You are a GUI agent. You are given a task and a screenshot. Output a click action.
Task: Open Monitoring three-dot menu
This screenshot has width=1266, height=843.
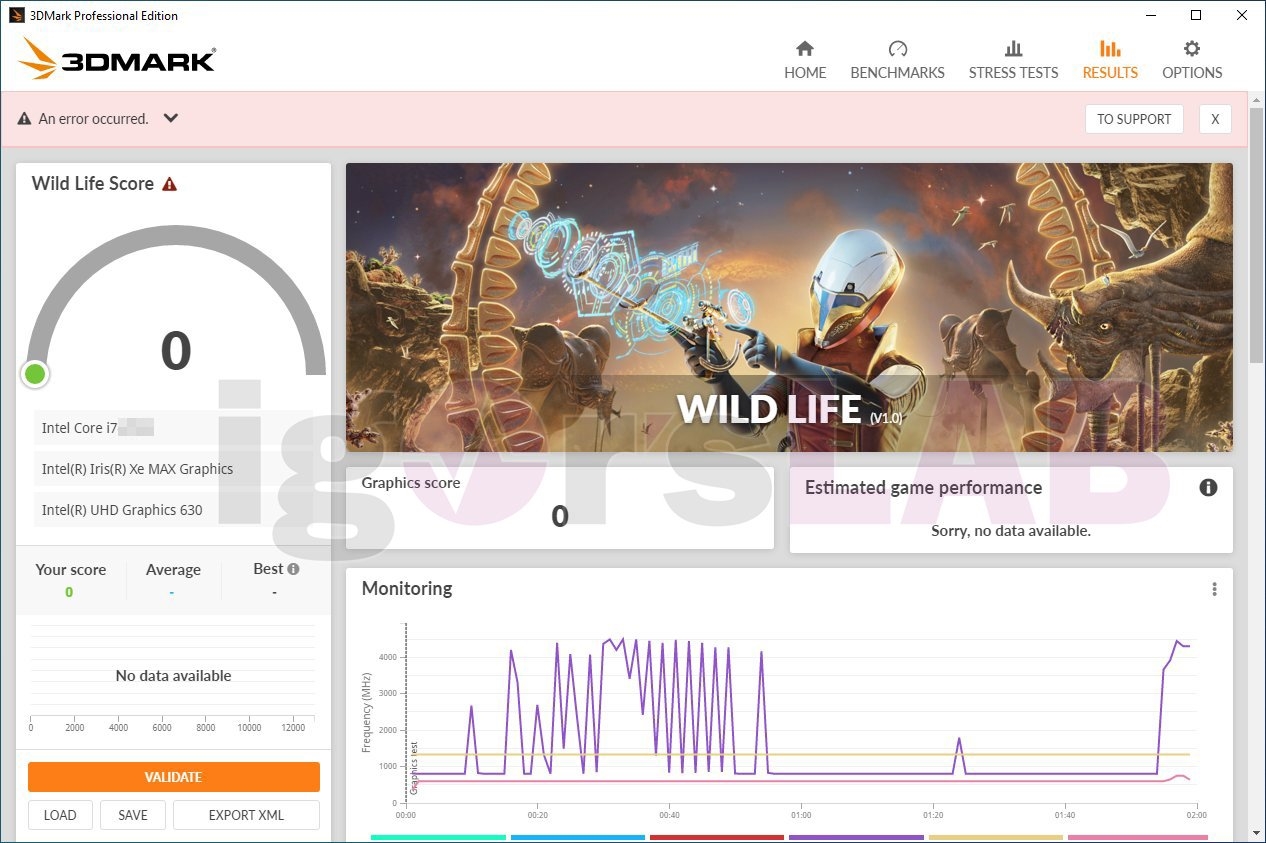click(1214, 589)
